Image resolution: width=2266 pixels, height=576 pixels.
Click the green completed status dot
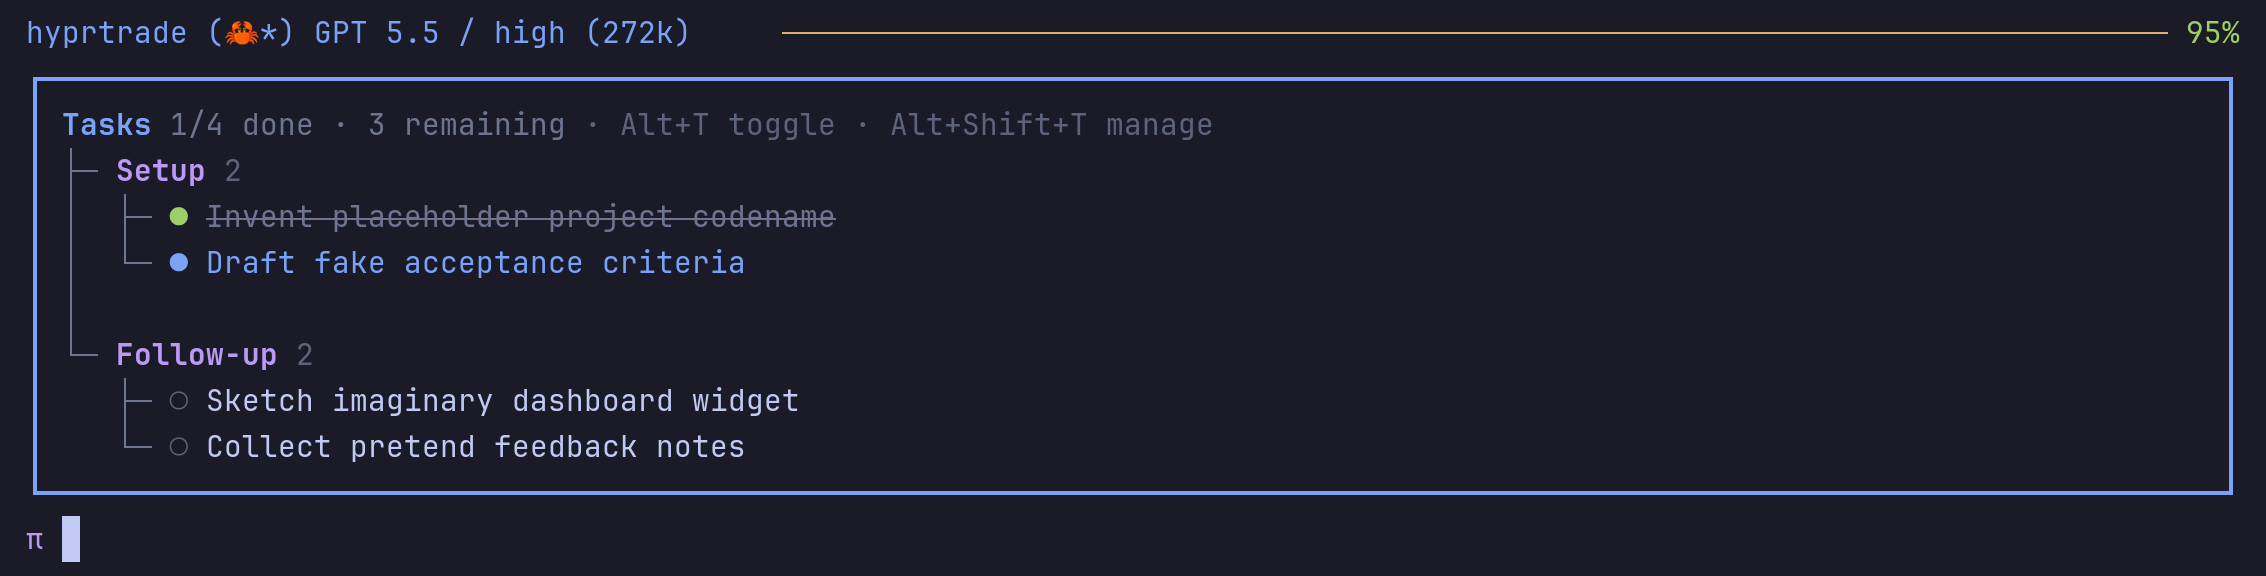pyautogui.click(x=179, y=216)
